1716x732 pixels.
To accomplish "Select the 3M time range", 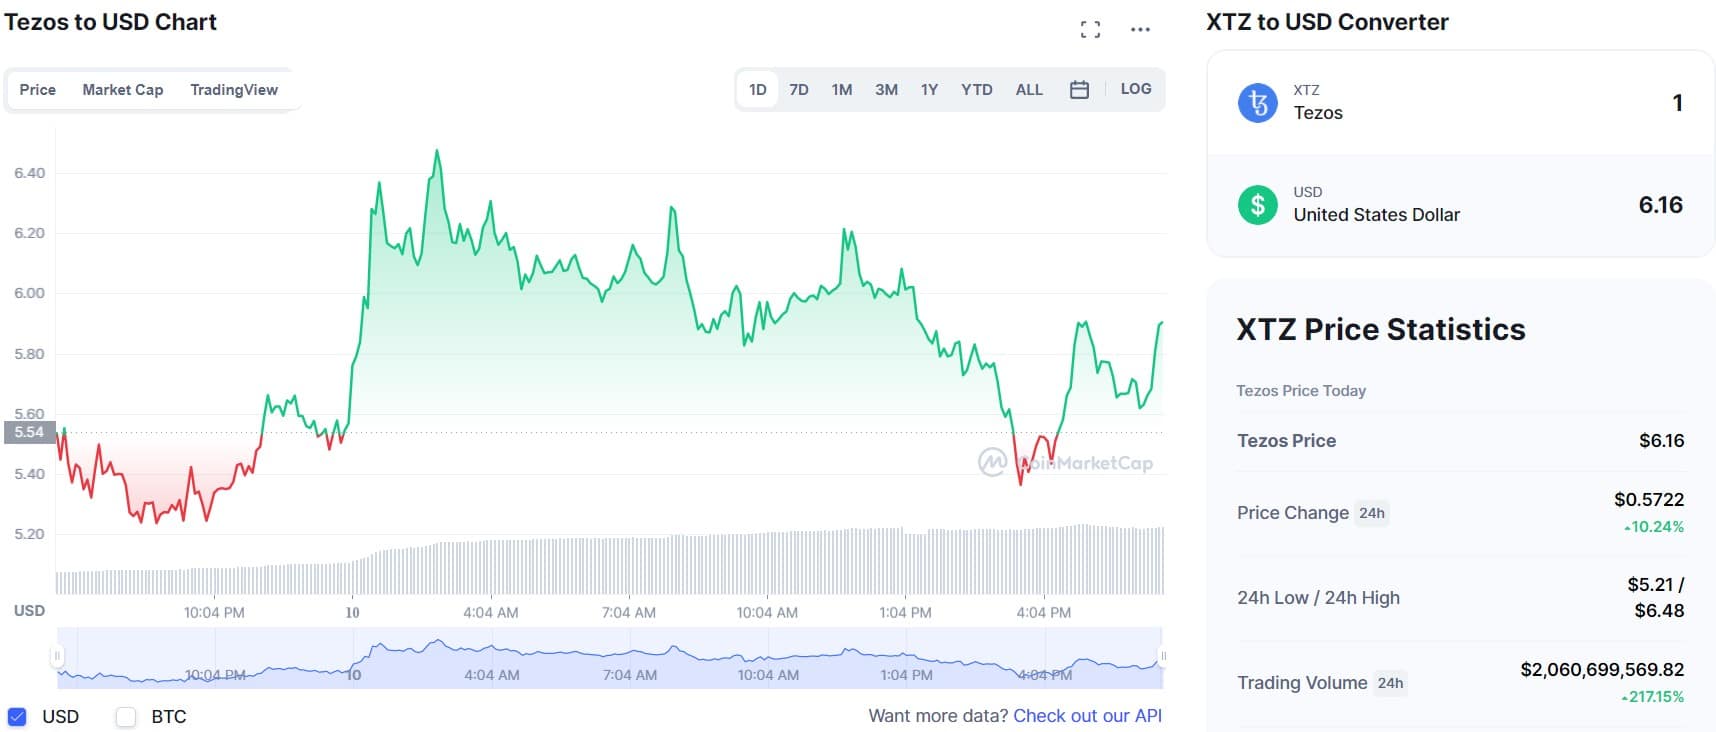I will coord(886,90).
